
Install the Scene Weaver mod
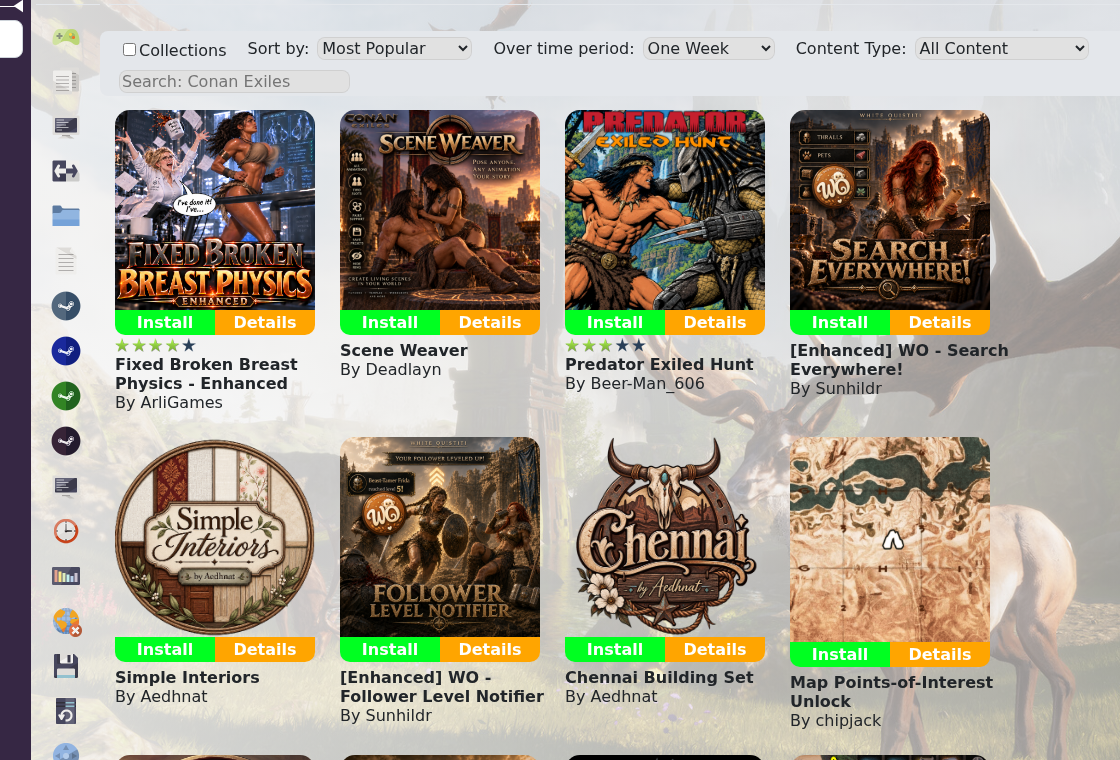click(x=390, y=322)
